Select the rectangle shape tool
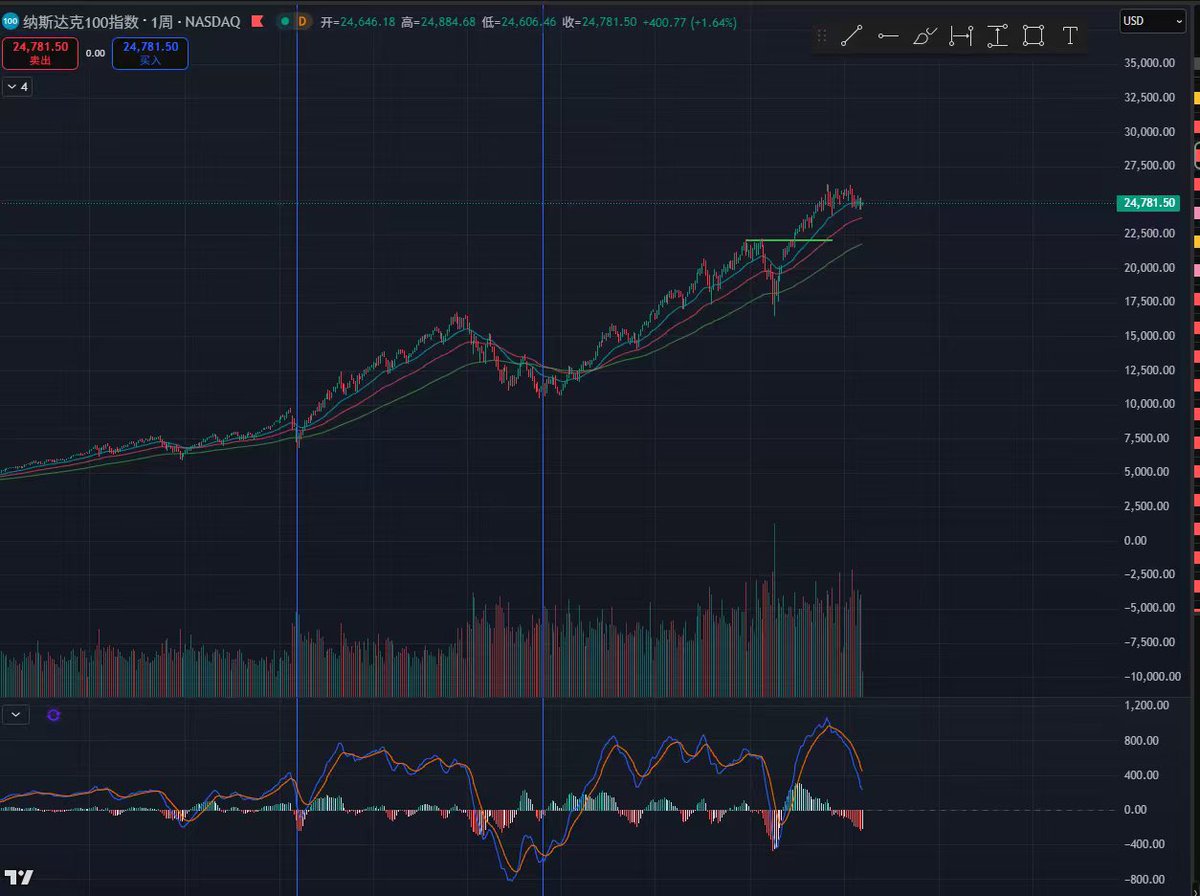1200x896 pixels. pyautogui.click(x=1034, y=37)
